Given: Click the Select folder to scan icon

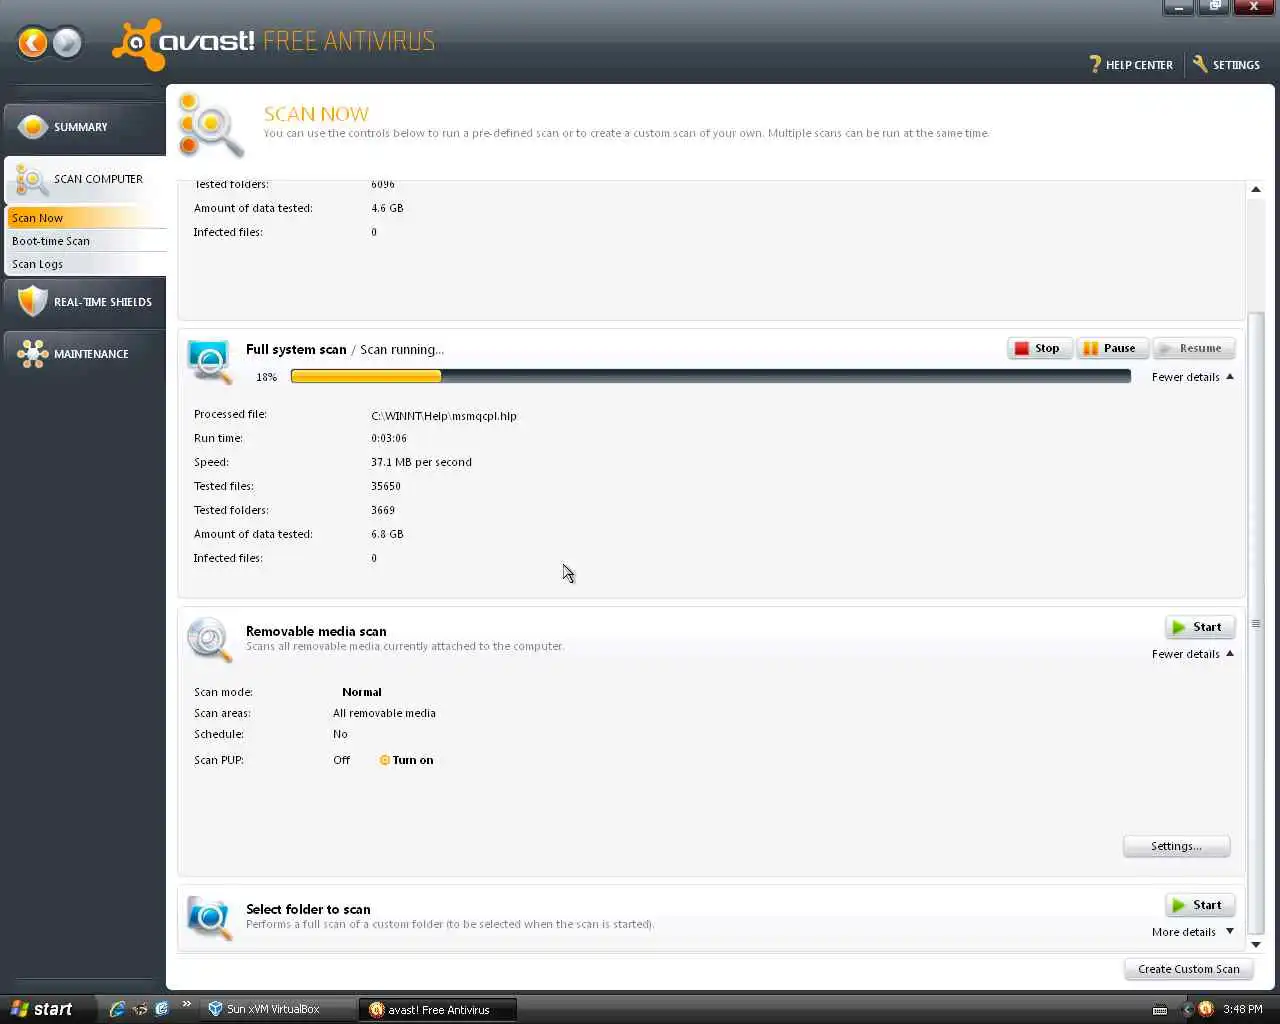Looking at the screenshot, I should 210,917.
